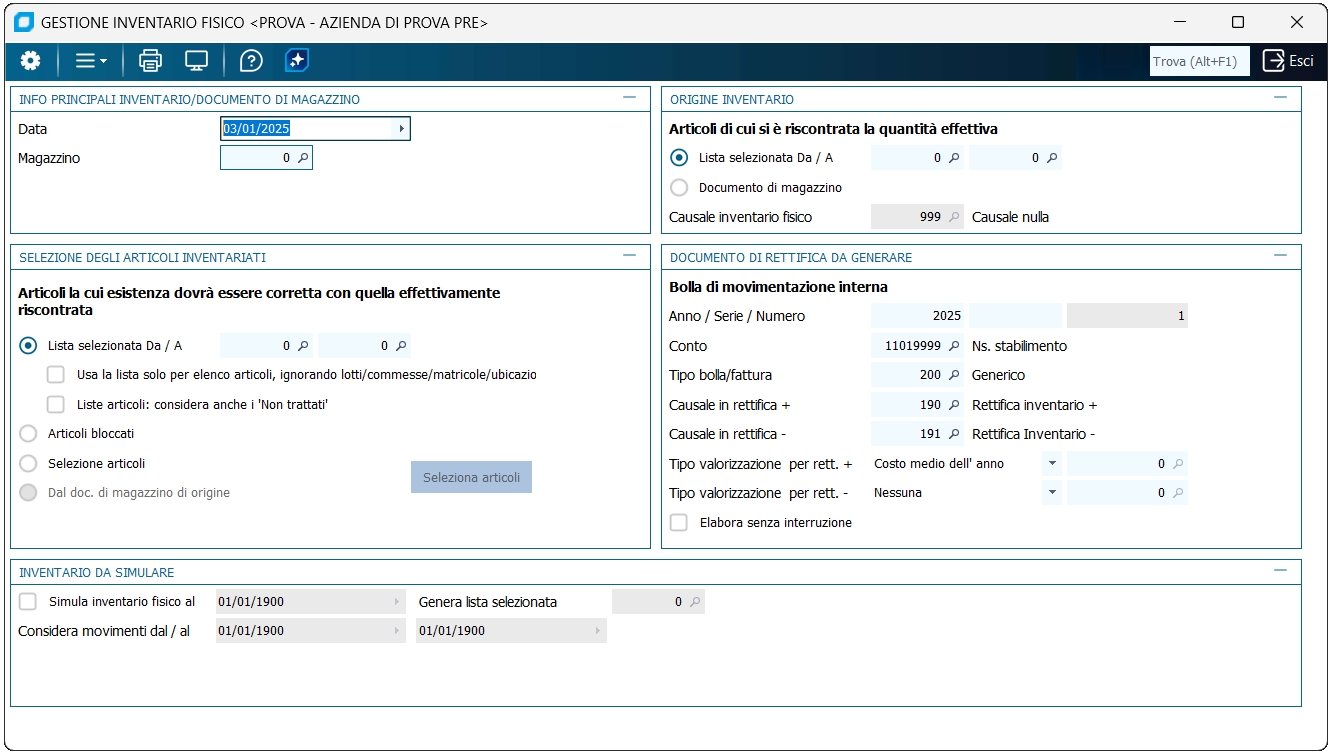
Task: Enable 'Elabora senza interruzione' checkbox
Action: pos(679,522)
